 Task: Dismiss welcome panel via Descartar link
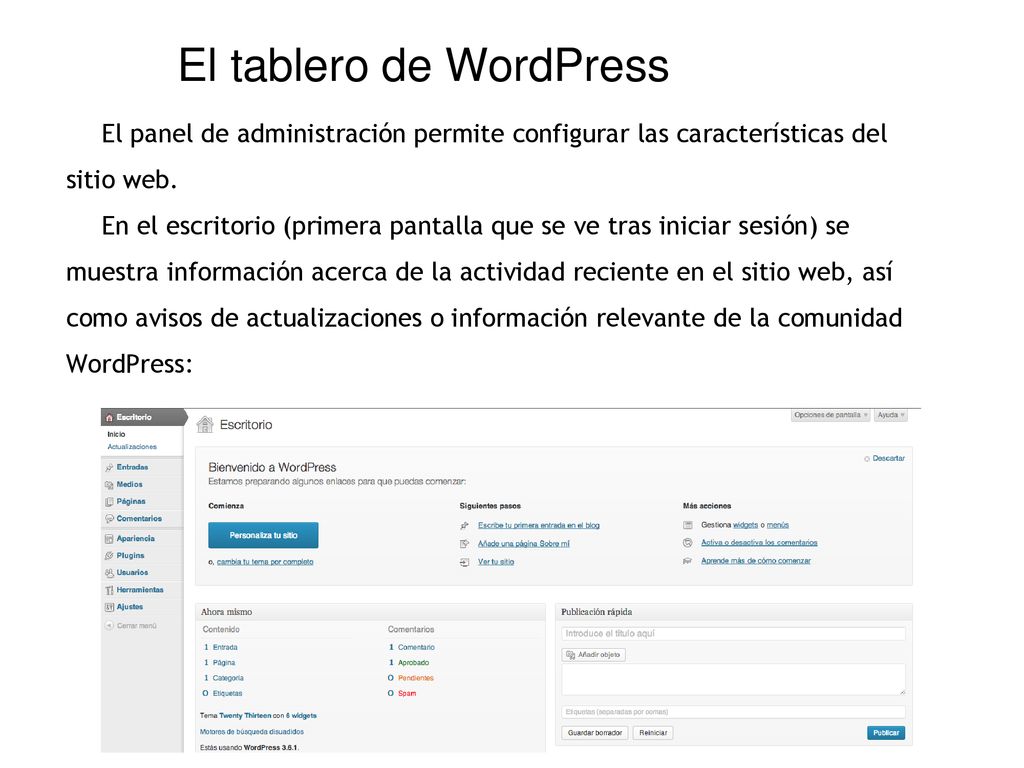click(889, 458)
